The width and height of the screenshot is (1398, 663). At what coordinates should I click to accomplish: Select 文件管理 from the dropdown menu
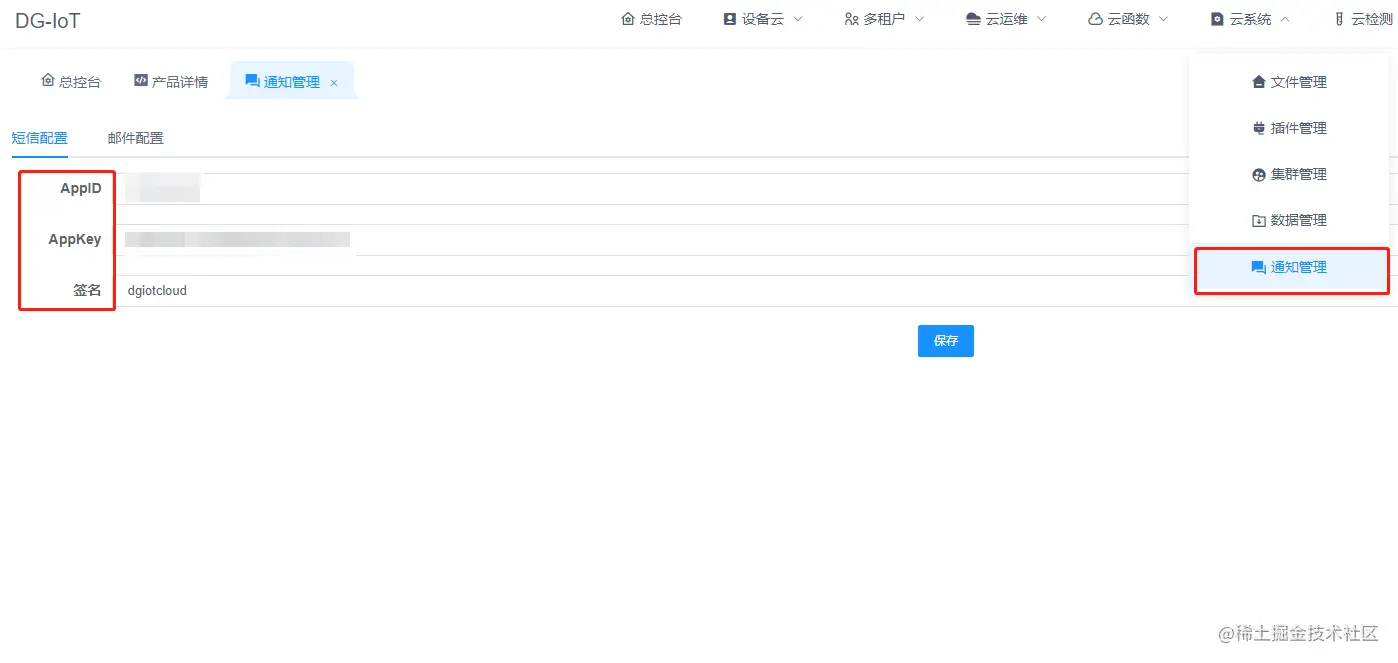1289,82
